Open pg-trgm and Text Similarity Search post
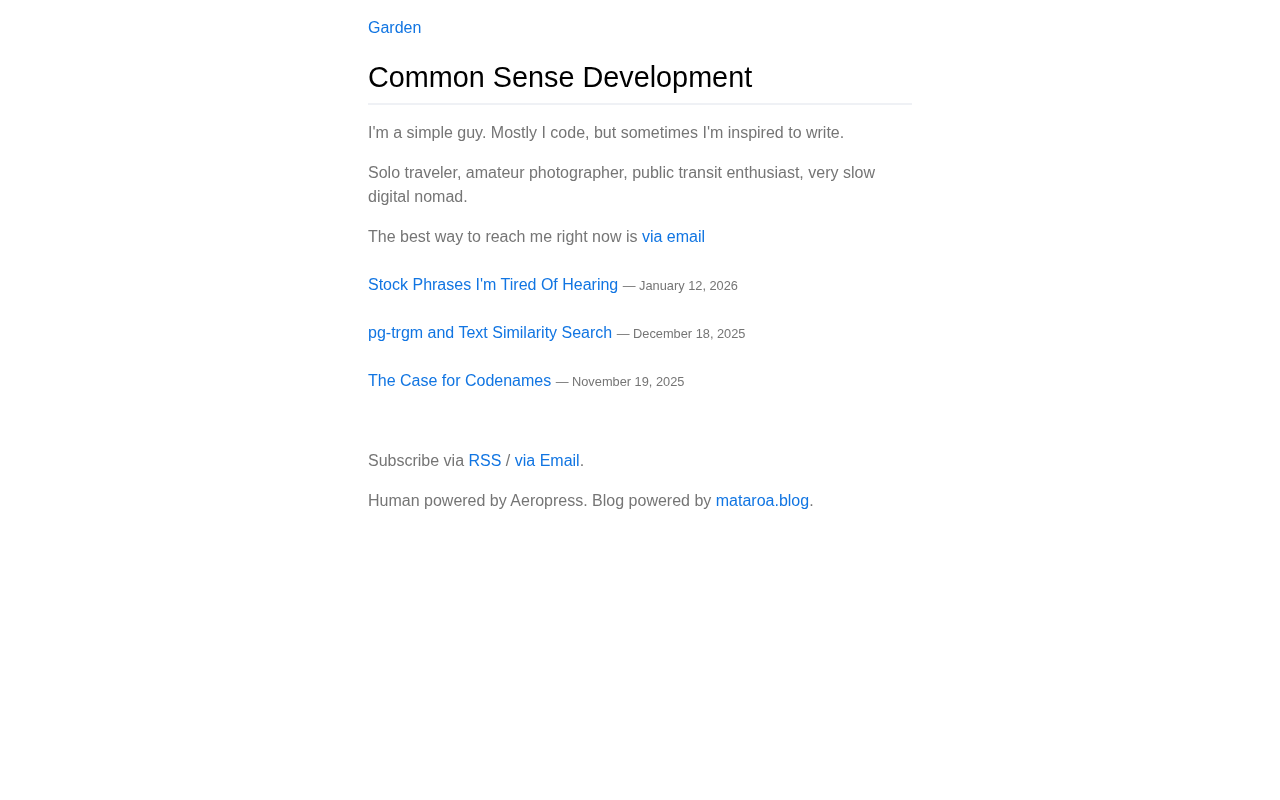This screenshot has height=800, width=1280. pos(489,333)
